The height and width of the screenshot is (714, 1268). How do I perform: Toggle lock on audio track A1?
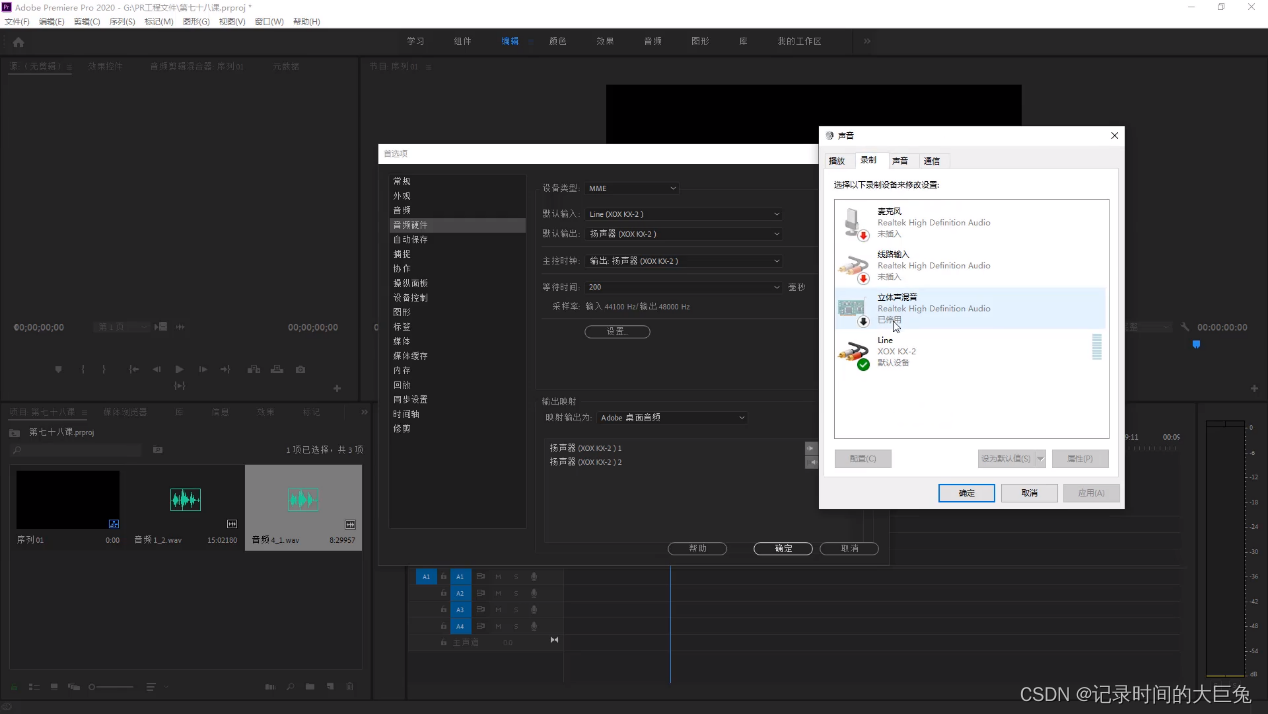click(x=444, y=577)
